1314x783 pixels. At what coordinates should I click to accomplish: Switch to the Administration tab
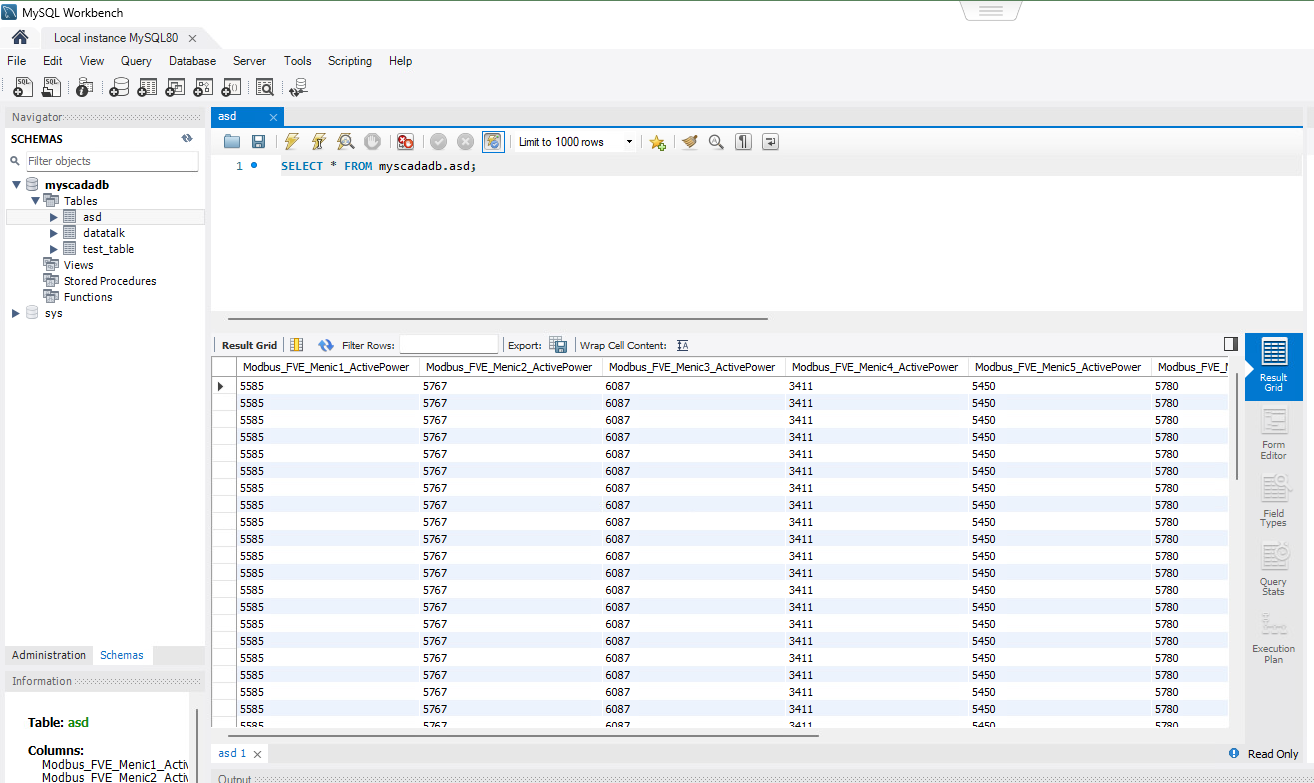pos(49,656)
